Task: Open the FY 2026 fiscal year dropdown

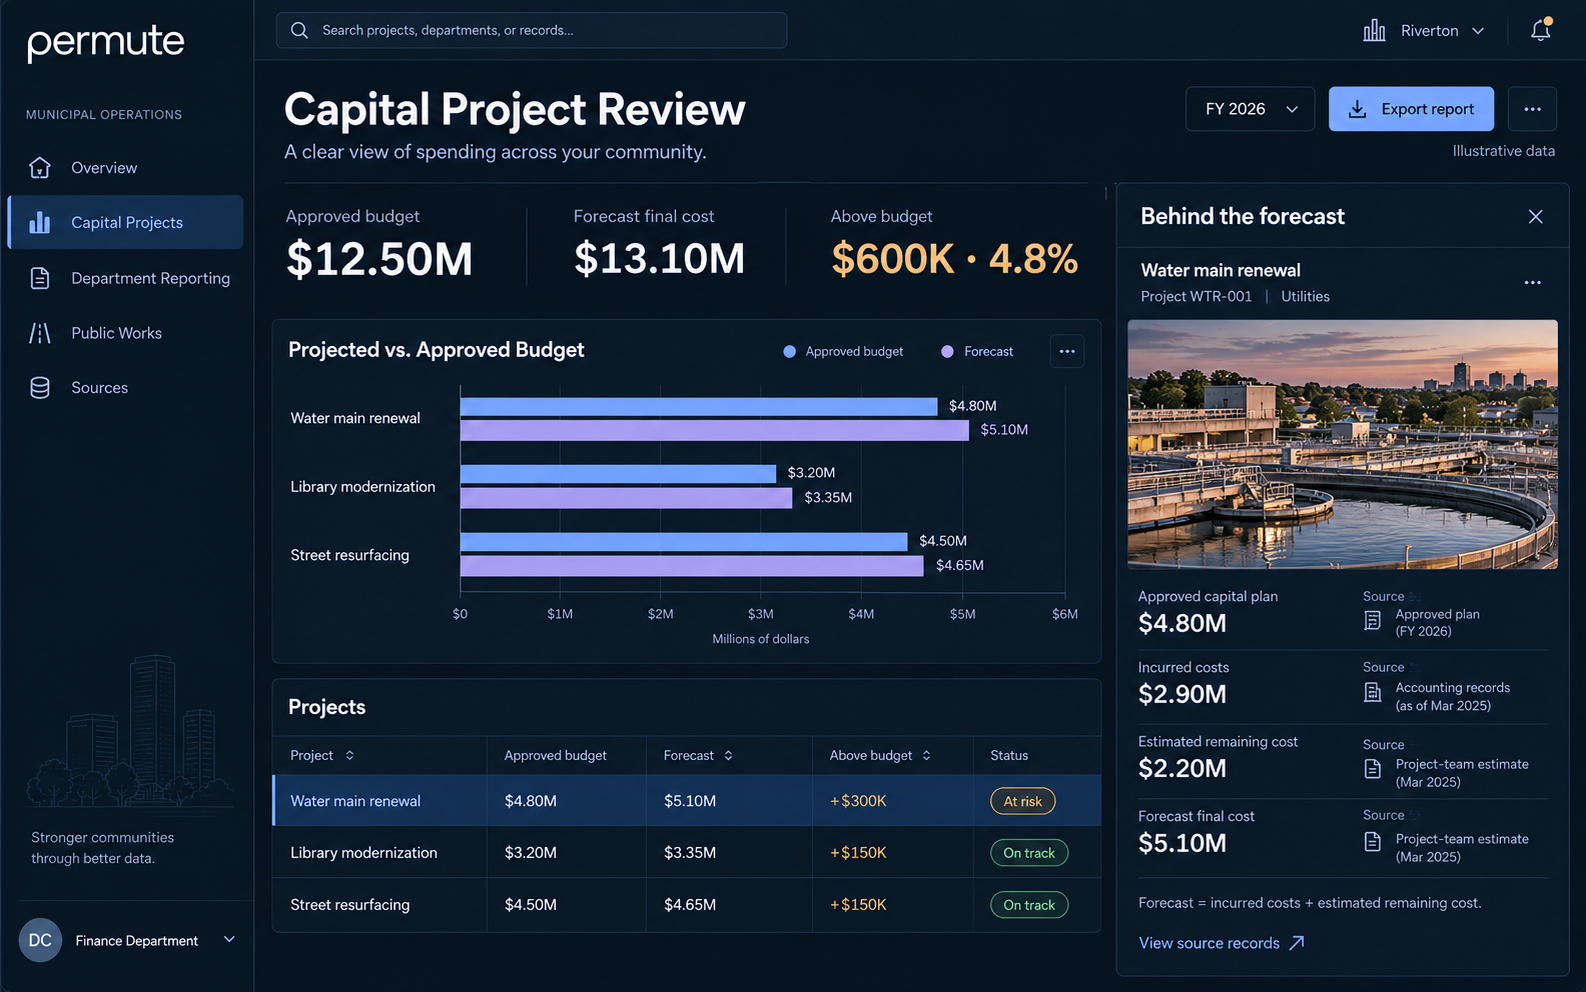Action: (x=1250, y=109)
